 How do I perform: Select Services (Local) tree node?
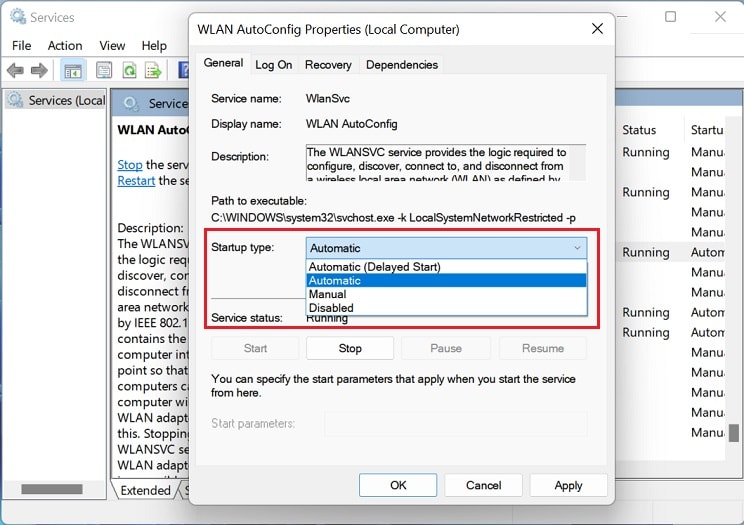(x=56, y=101)
